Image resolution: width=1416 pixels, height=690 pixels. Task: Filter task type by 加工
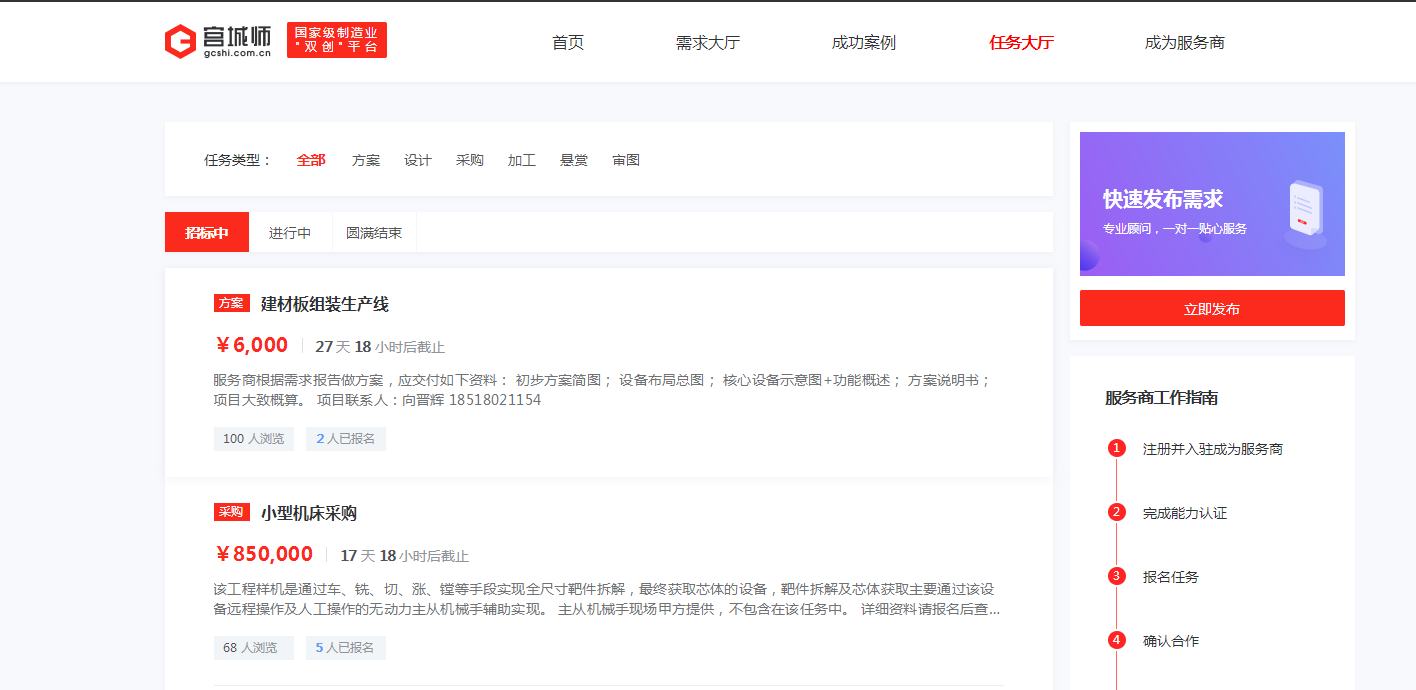tap(522, 160)
